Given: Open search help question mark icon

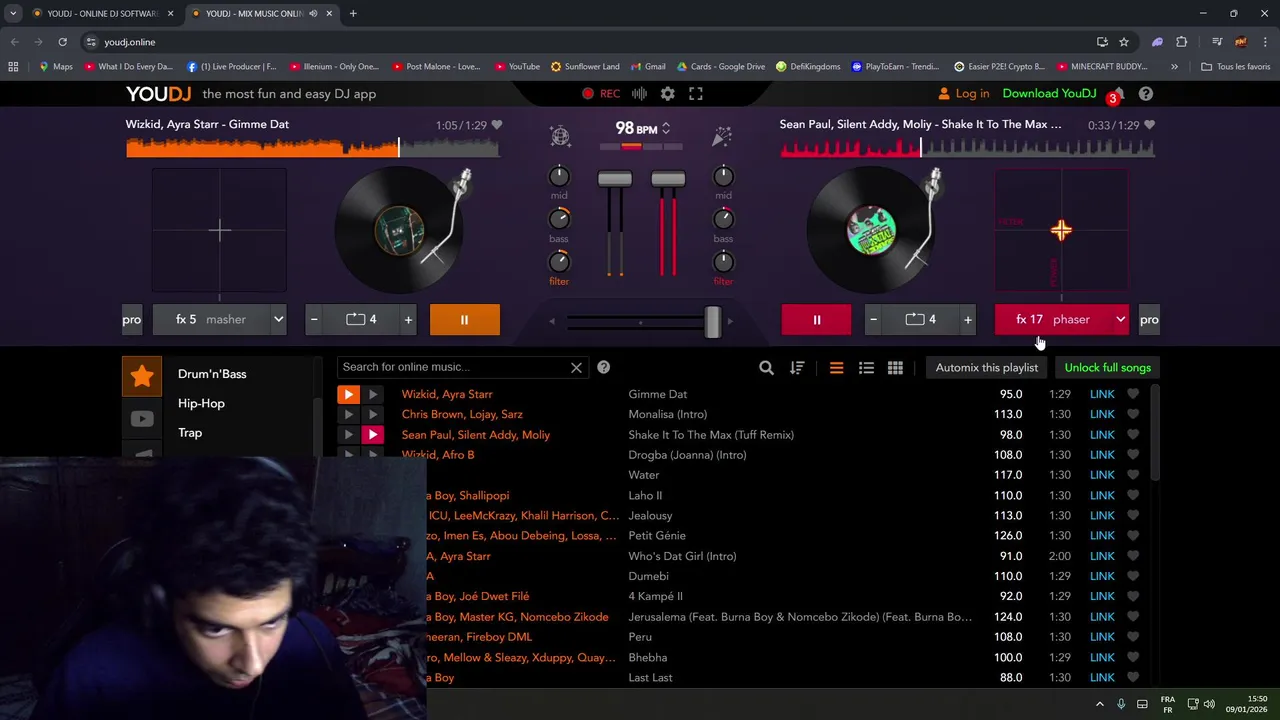Looking at the screenshot, I should (603, 367).
